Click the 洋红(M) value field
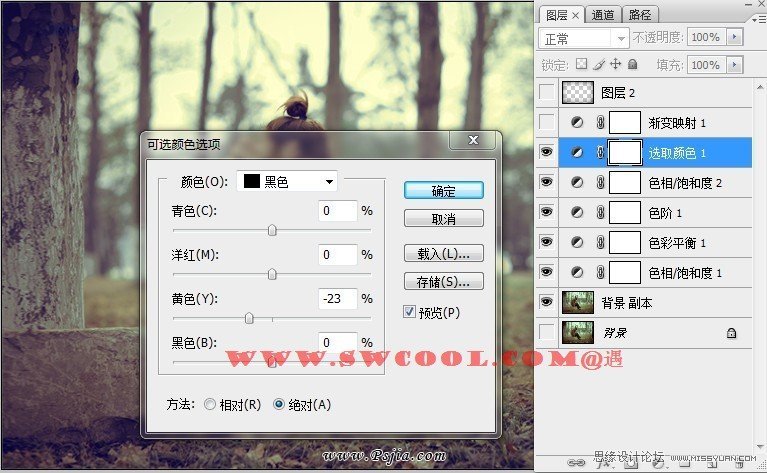767x473 pixels. [x=338, y=255]
